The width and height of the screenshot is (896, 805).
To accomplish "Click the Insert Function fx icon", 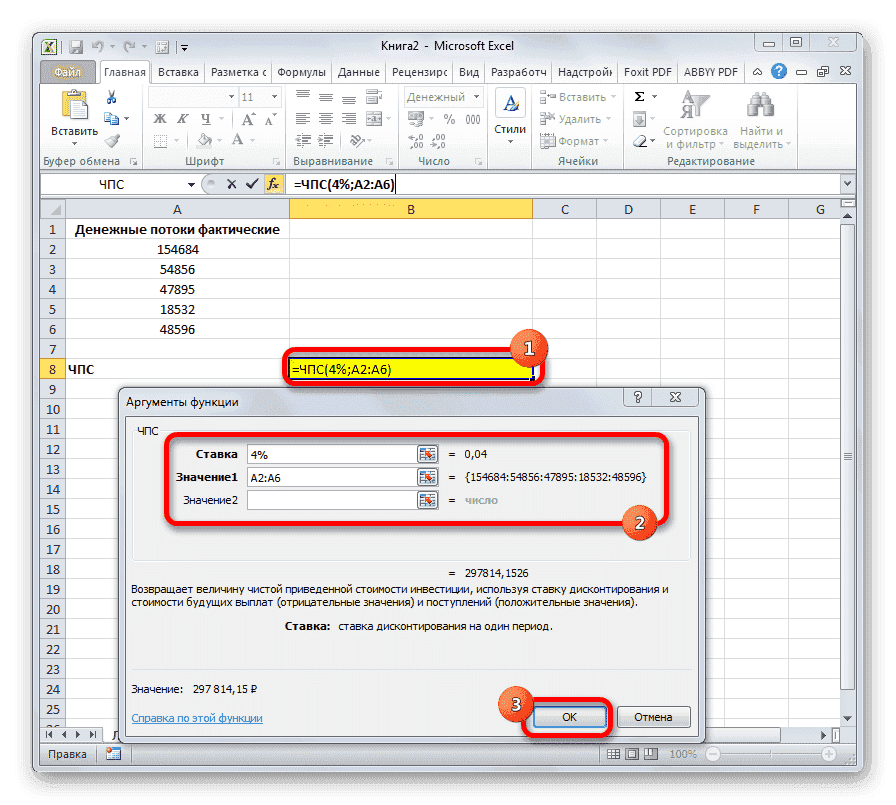I will [x=276, y=183].
